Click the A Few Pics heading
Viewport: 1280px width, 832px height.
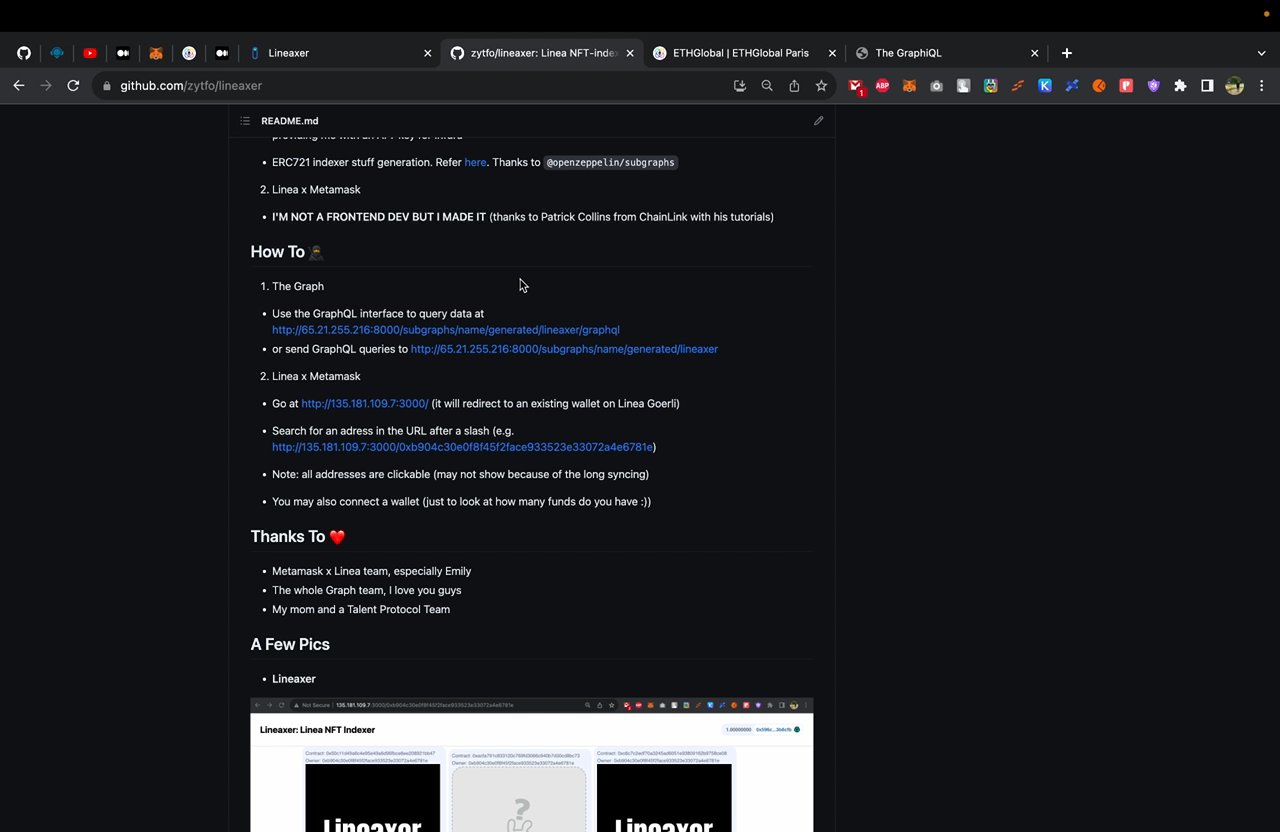click(x=290, y=645)
